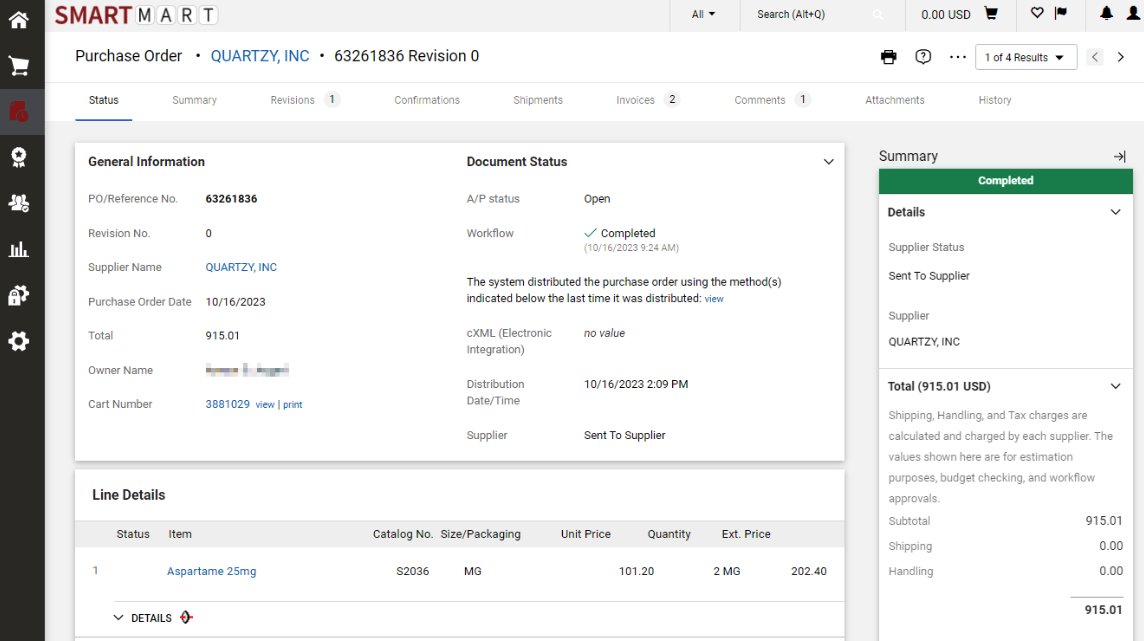Click the Unit Price column header
The image size is (1144, 641).
[x=585, y=534]
